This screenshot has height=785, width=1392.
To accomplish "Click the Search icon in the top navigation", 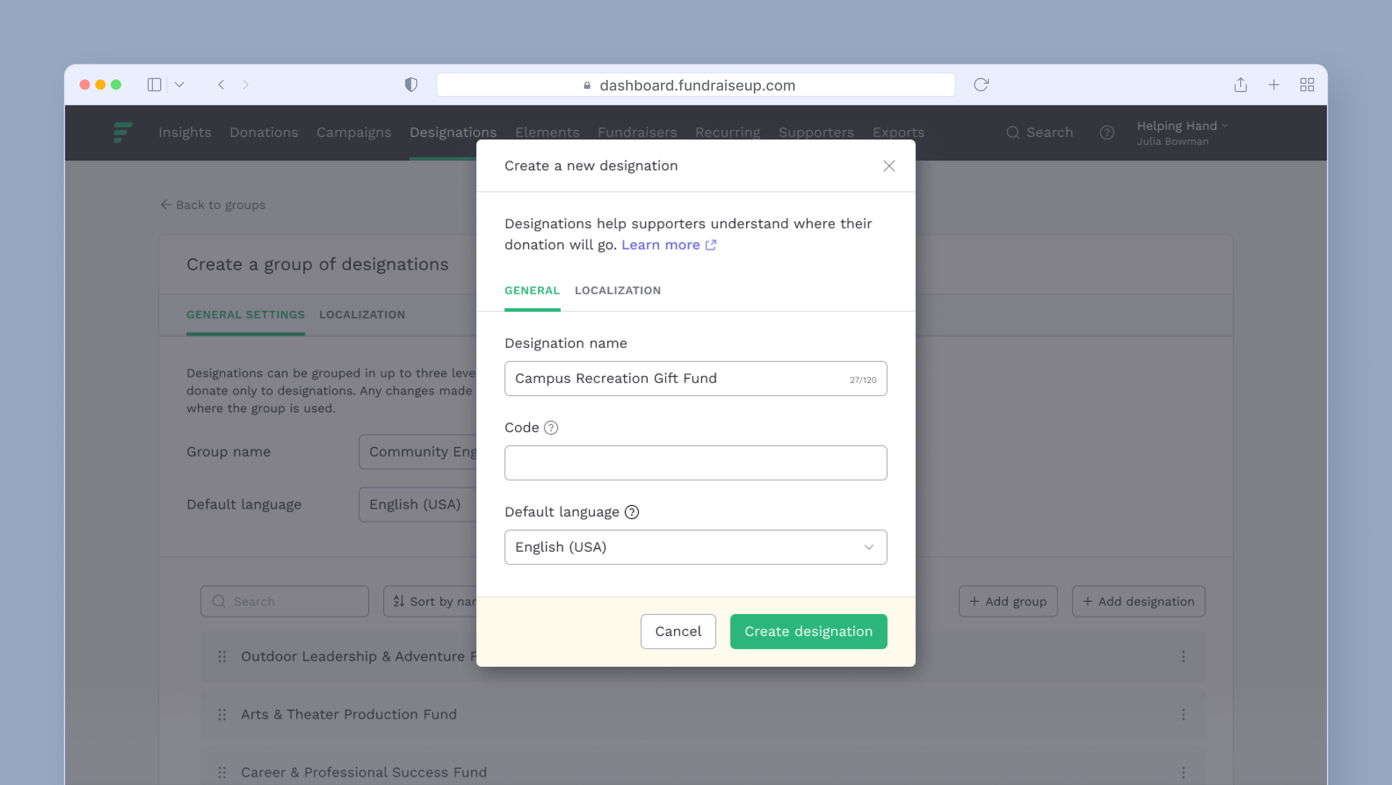I will tap(1013, 131).
